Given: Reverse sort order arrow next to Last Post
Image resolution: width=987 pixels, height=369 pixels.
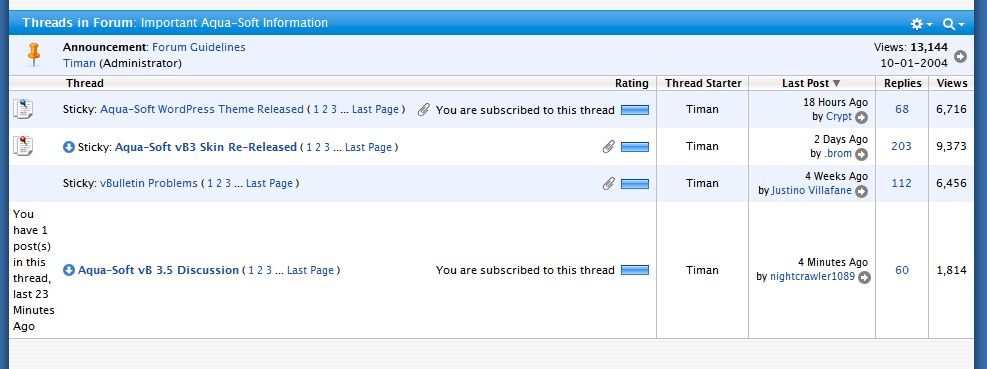Looking at the screenshot, I should coord(836,83).
